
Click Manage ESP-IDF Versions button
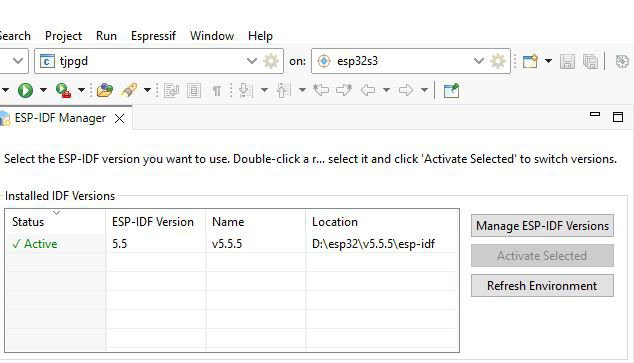click(x=542, y=226)
